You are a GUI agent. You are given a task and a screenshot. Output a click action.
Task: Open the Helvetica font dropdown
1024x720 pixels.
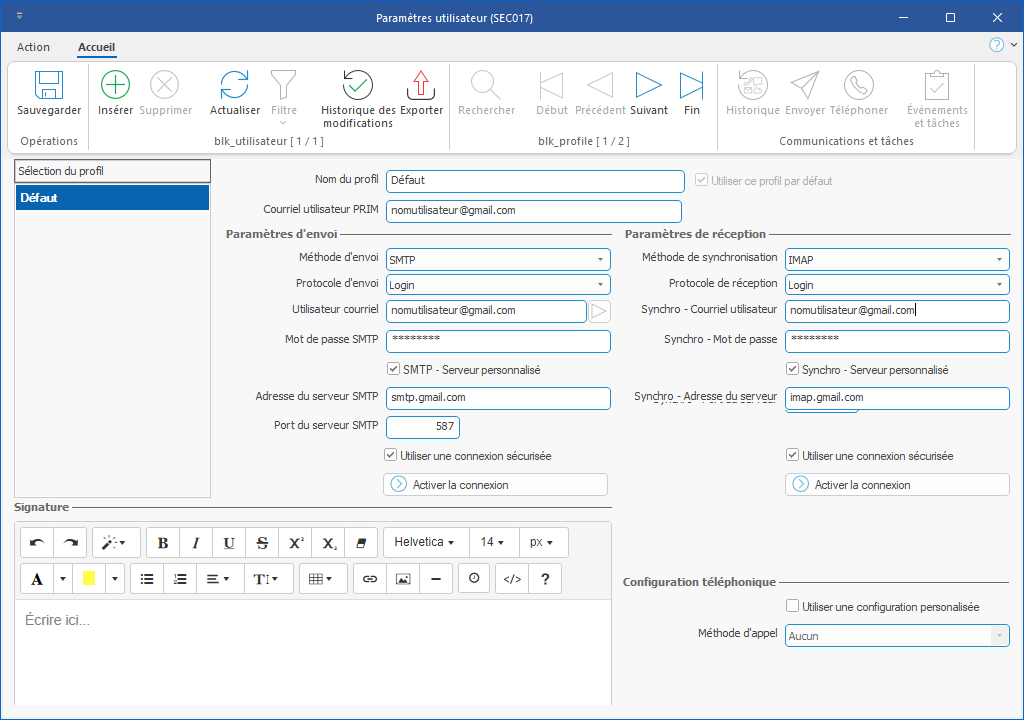424,542
